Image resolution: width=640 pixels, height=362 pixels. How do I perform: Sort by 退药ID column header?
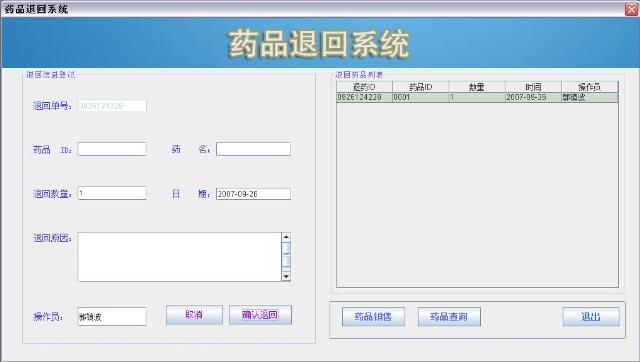[x=364, y=87]
